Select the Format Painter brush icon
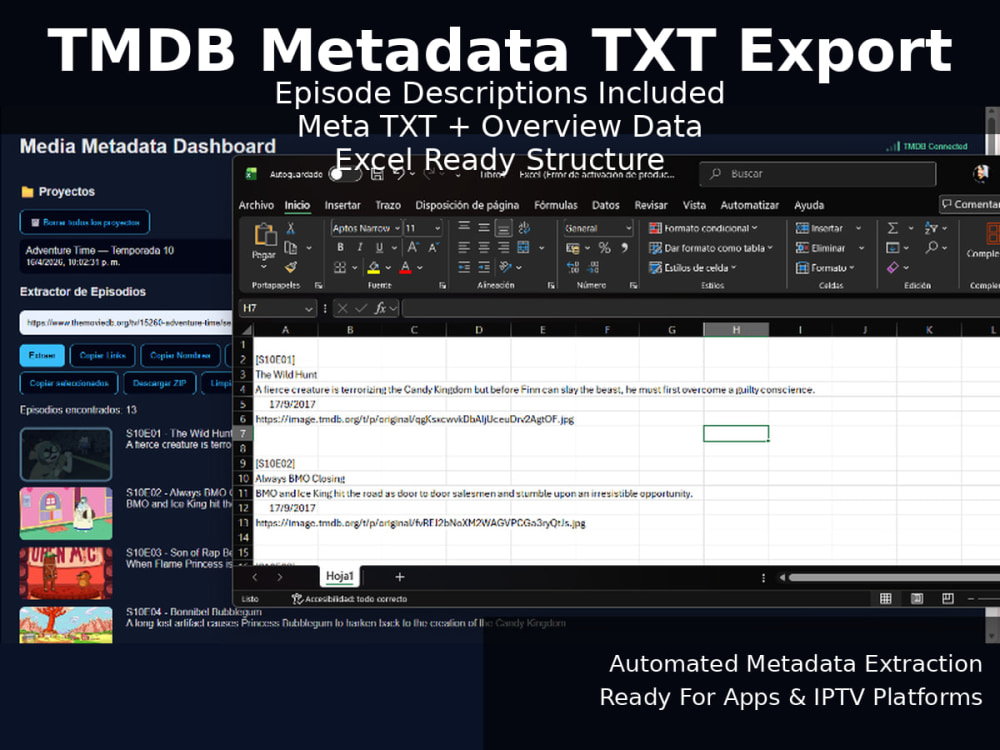The width and height of the screenshot is (1000, 750). point(291,267)
